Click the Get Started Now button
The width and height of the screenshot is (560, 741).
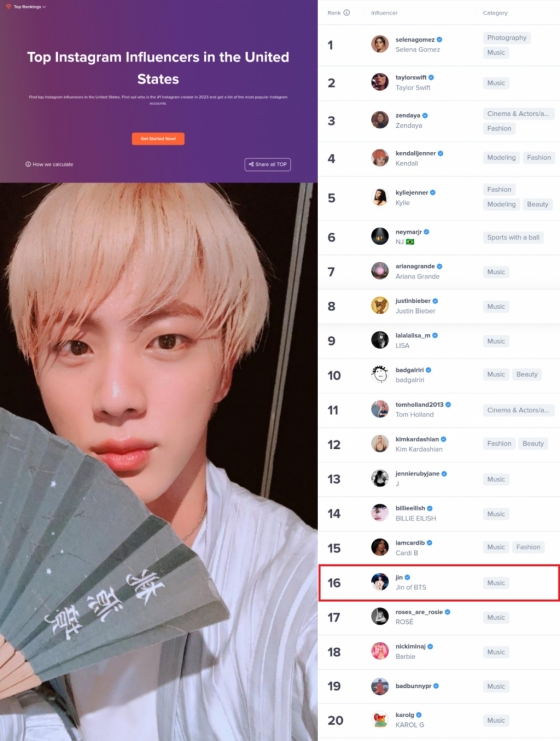(158, 138)
